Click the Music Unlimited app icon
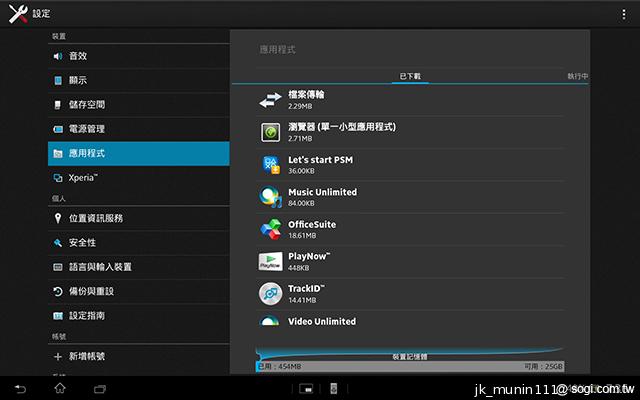This screenshot has width=640, height=400. 270,197
